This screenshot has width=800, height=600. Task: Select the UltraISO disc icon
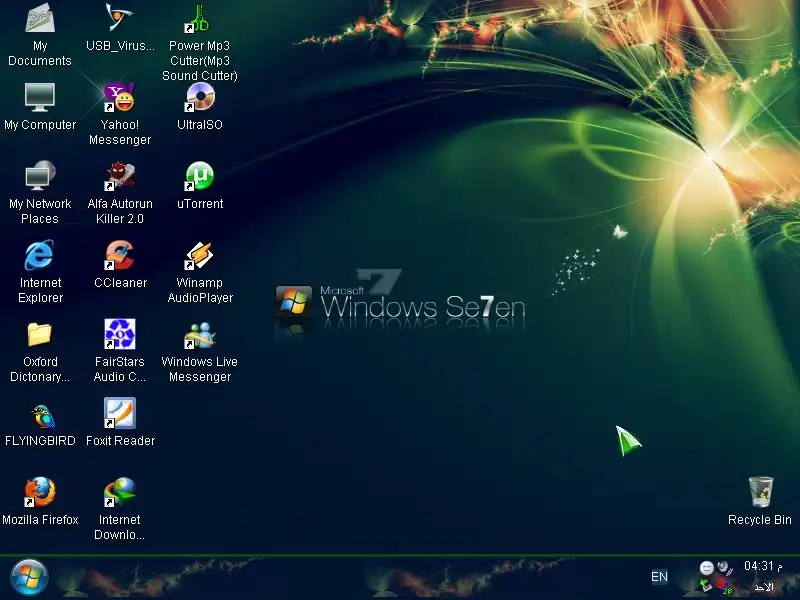coord(199,97)
